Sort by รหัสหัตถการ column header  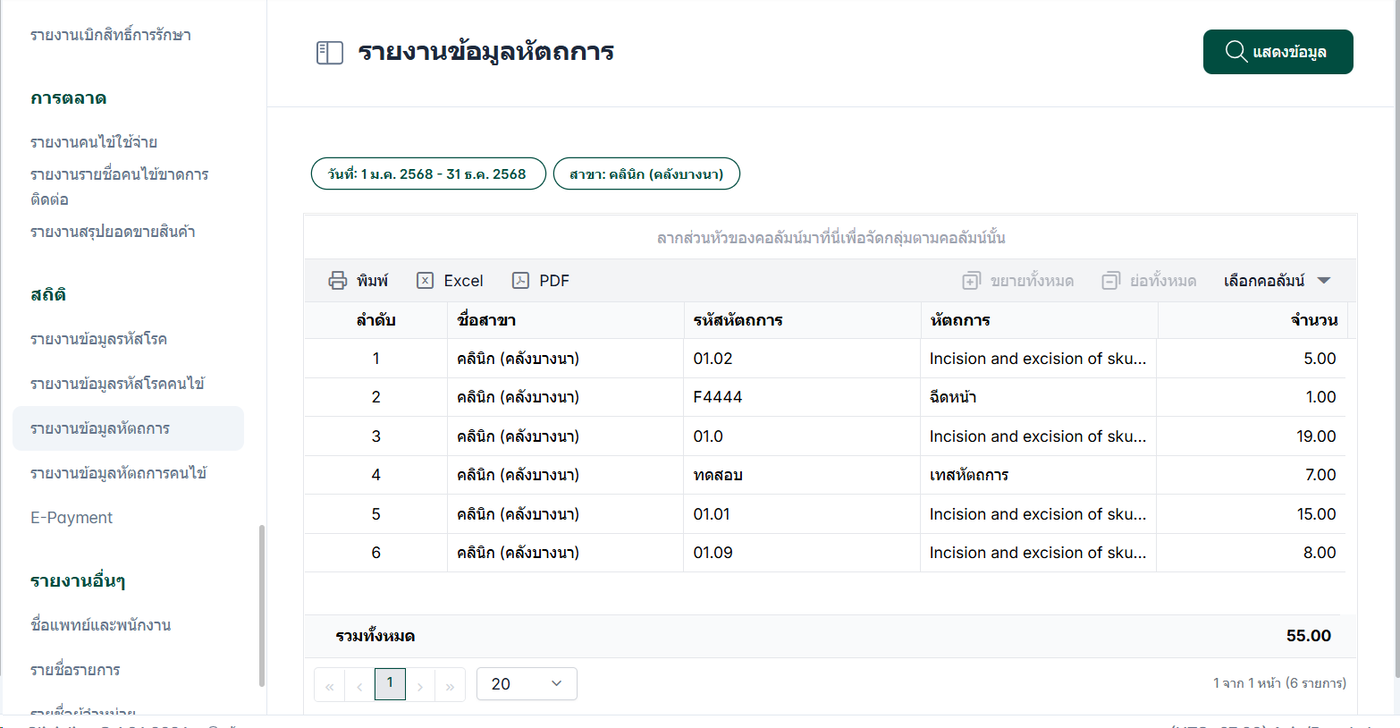(802, 320)
